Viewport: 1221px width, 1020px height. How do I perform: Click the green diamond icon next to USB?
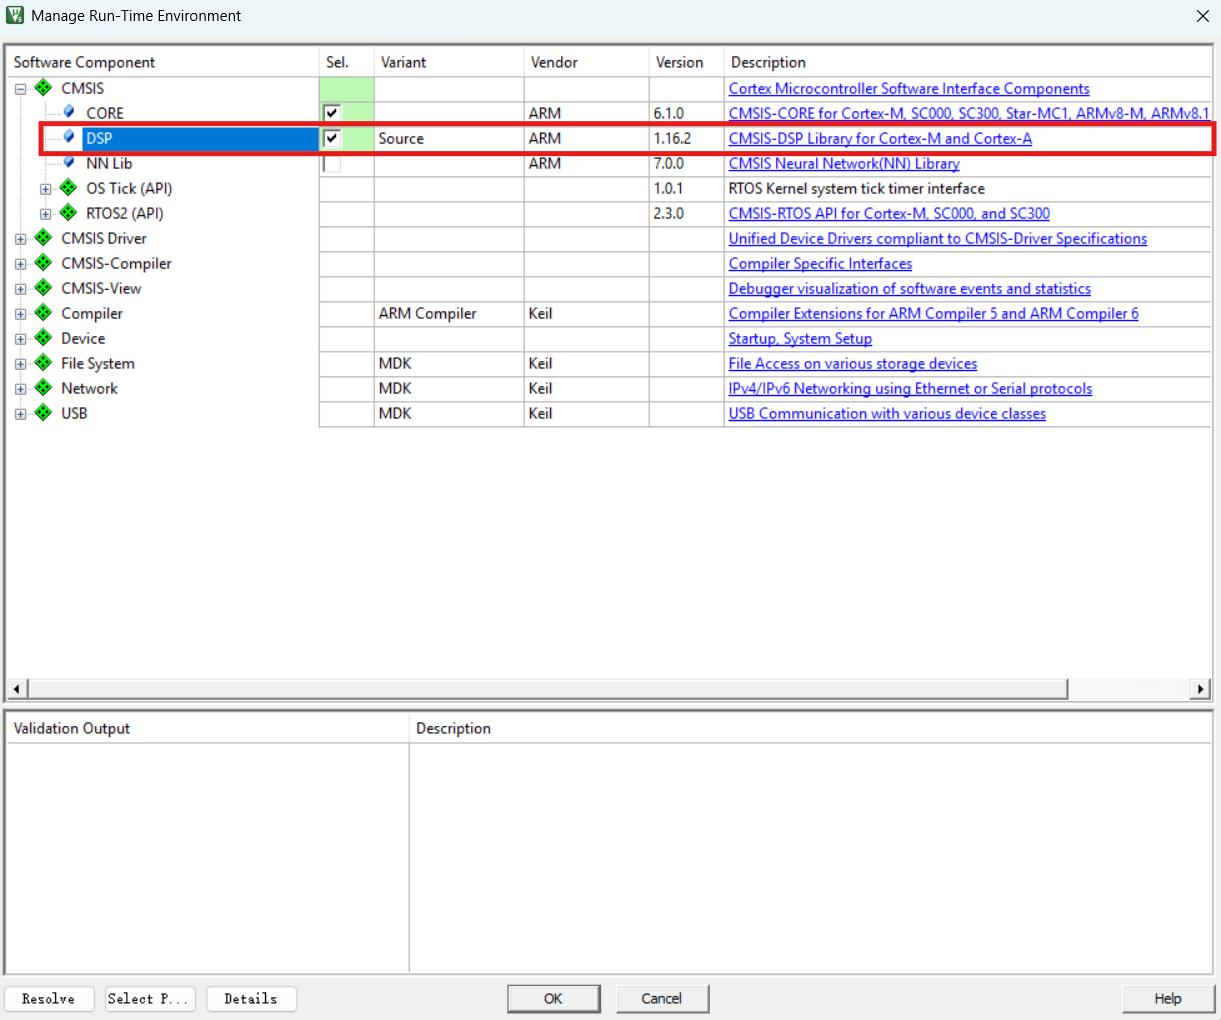[43, 413]
